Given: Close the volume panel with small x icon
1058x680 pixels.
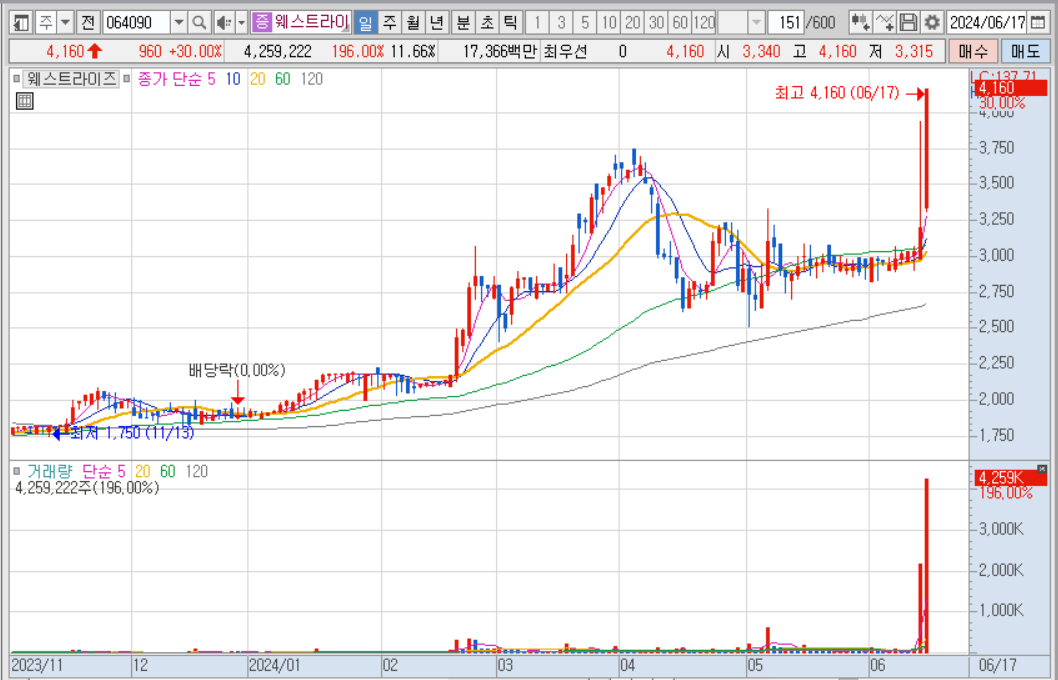Looking at the screenshot, I should pyautogui.click(x=1042, y=468).
